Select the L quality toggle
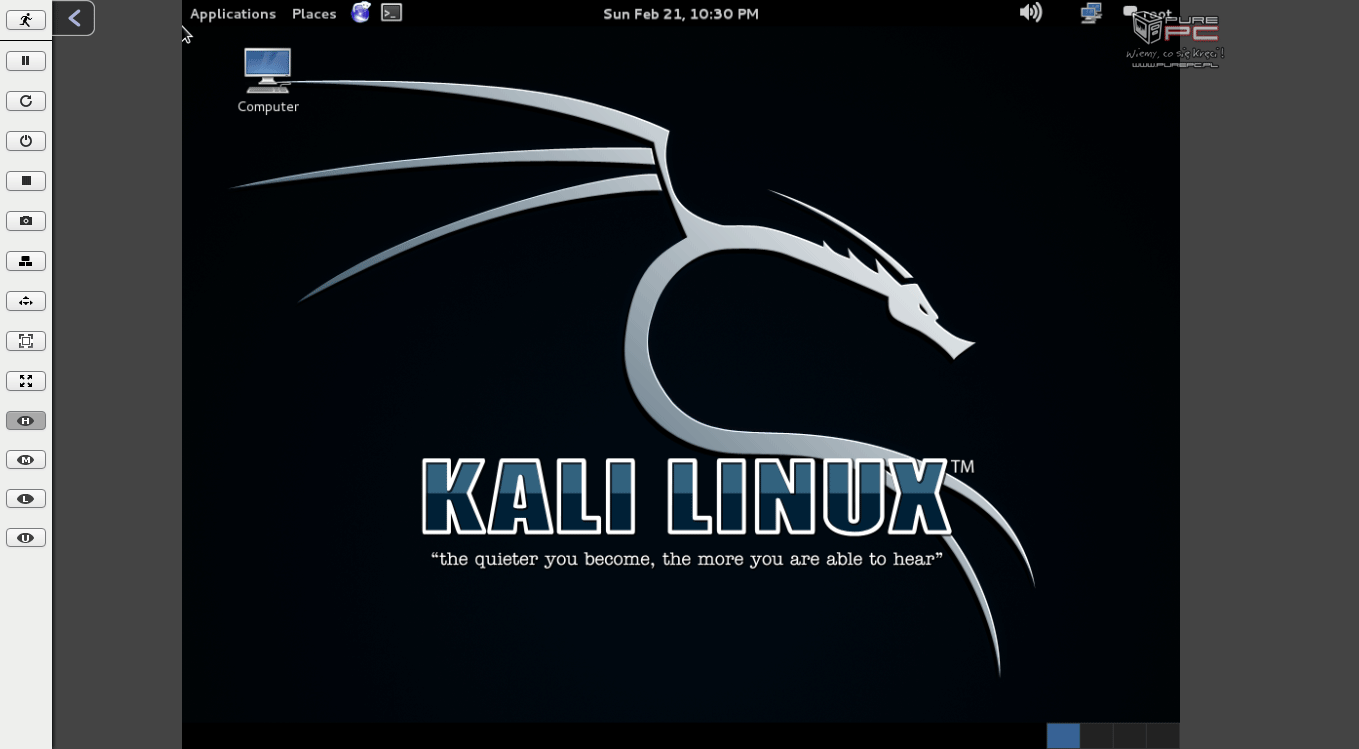 (x=26, y=498)
